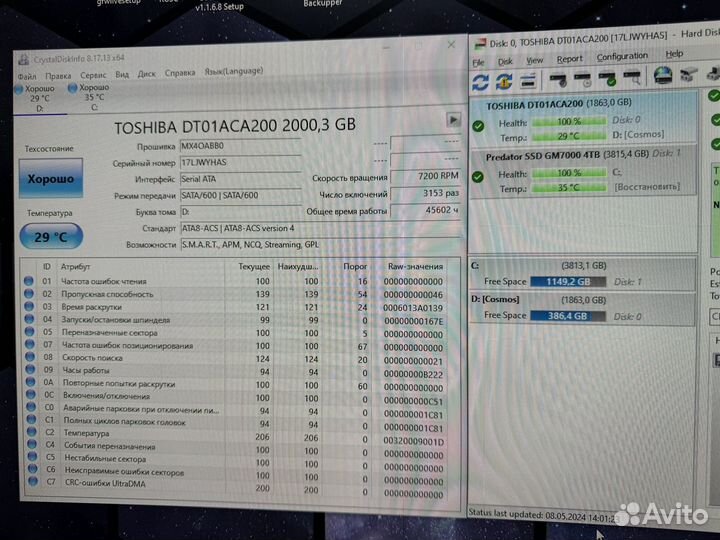Click the Predator SSD Temp 35 °C bar
This screenshot has width=720, height=540.
pos(569,187)
